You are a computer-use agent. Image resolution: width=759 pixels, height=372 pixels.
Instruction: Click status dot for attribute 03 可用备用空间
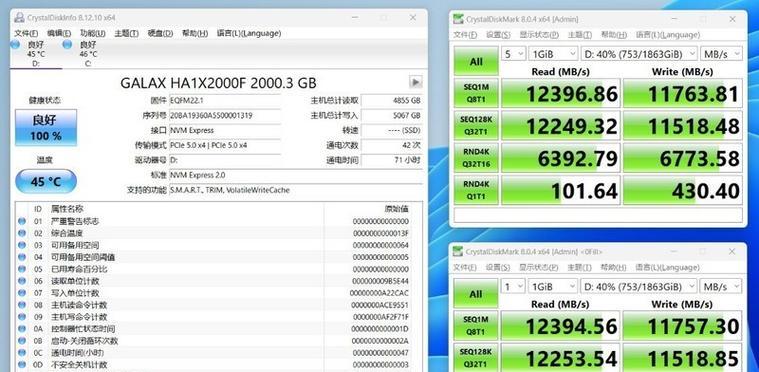tap(22, 245)
